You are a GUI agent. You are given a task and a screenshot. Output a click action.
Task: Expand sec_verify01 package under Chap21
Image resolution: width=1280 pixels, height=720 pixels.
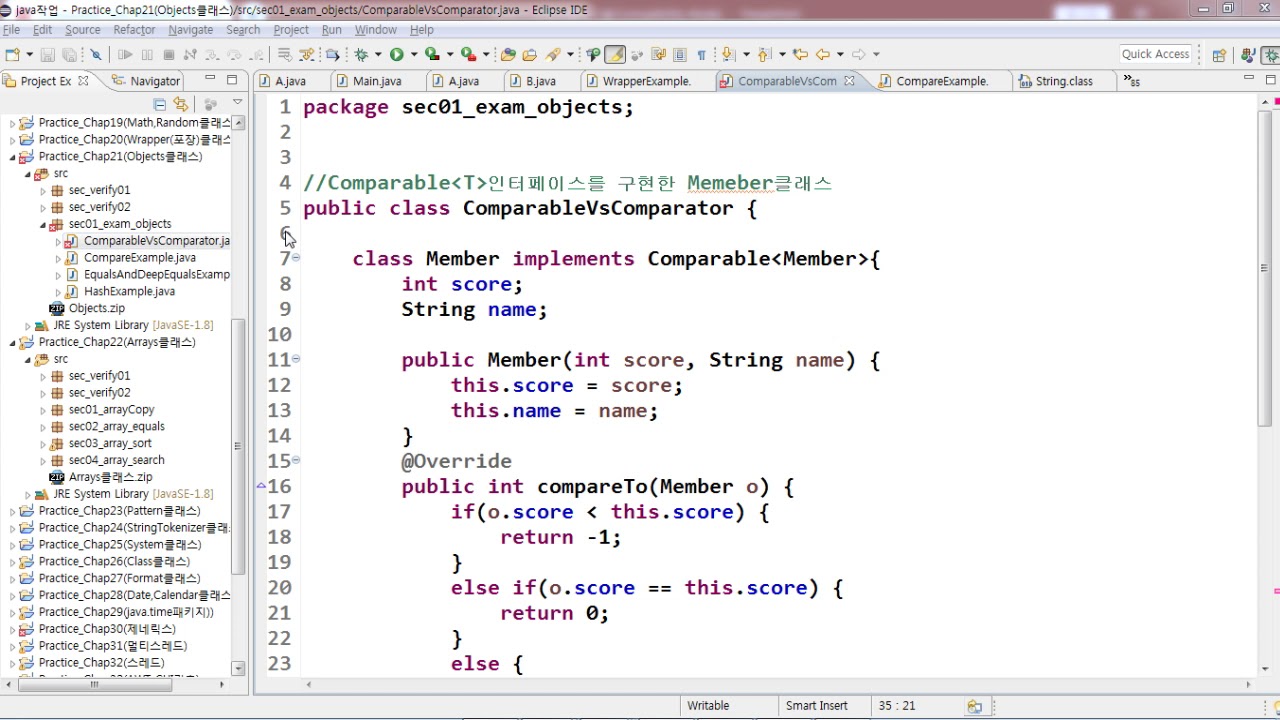tap(44, 191)
